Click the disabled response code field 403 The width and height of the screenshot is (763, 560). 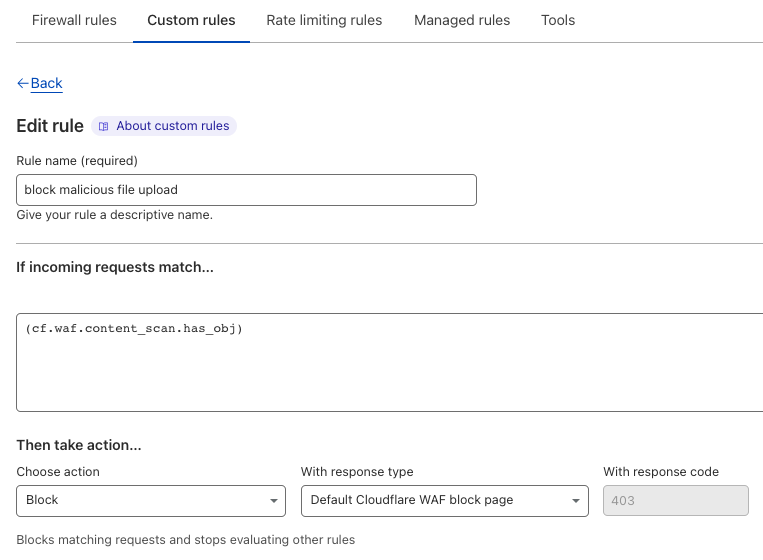[676, 501]
